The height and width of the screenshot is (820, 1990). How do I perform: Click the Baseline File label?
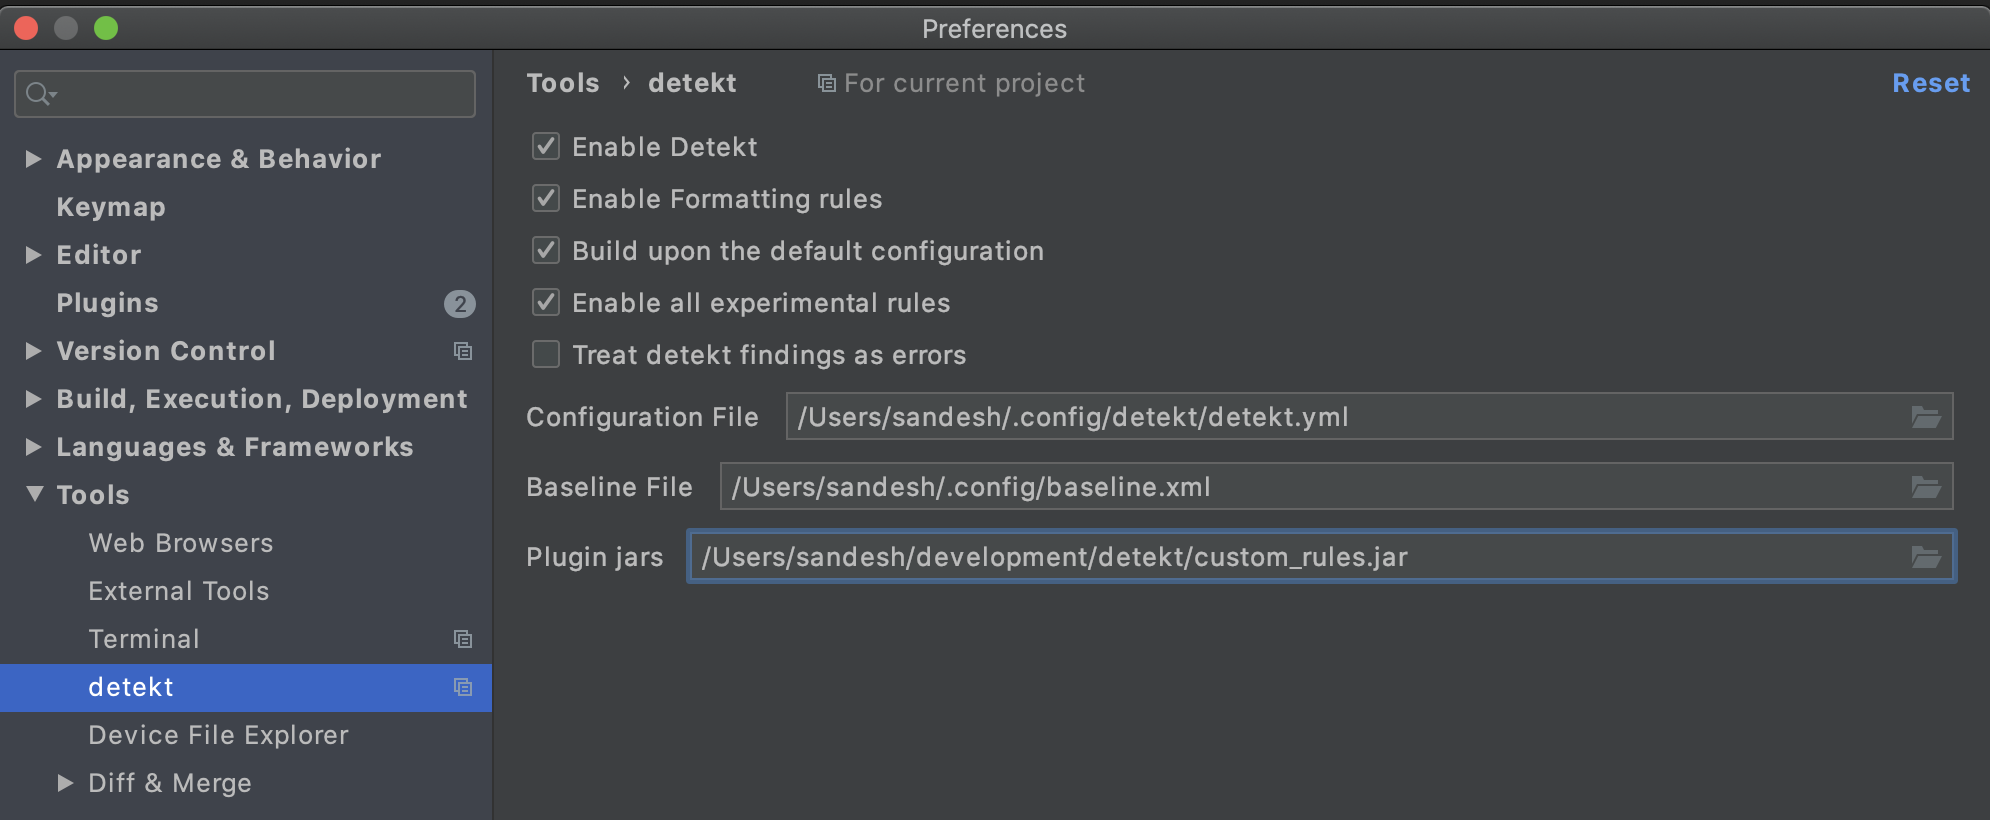pyautogui.click(x=609, y=487)
